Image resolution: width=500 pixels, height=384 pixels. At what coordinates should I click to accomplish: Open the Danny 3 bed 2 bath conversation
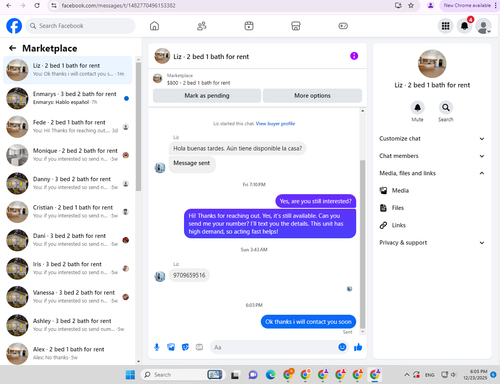(68, 183)
